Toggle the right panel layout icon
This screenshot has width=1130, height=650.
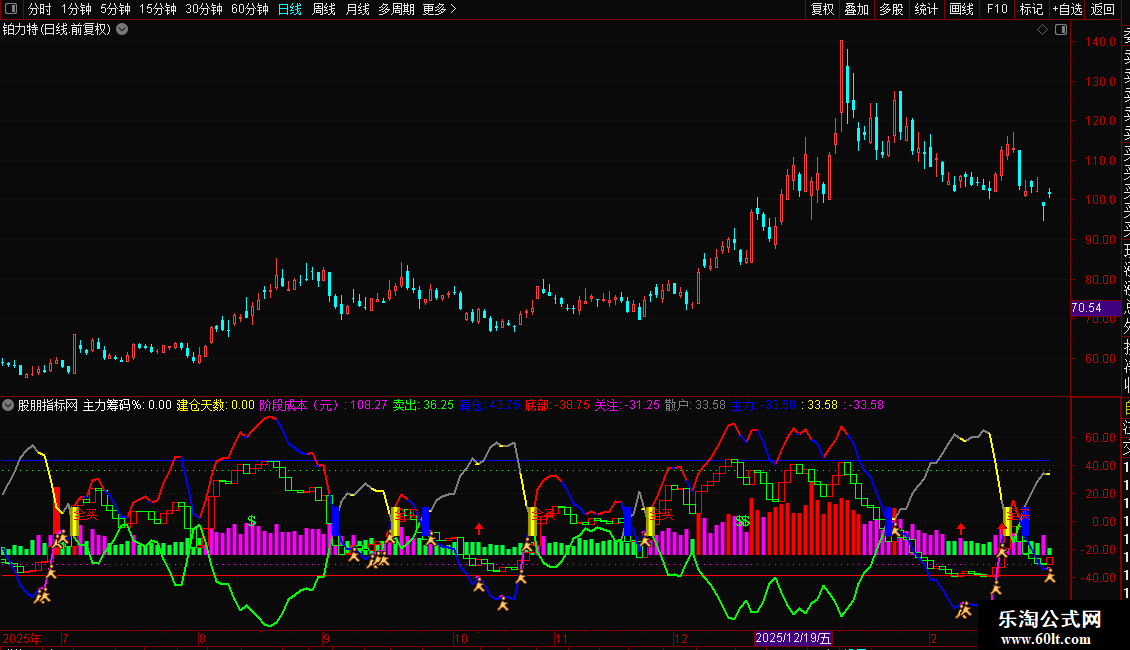tap(1061, 29)
